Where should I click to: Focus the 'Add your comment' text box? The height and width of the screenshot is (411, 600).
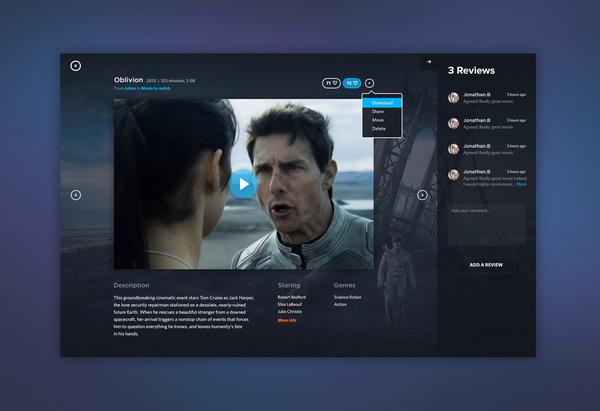pyautogui.click(x=486, y=226)
